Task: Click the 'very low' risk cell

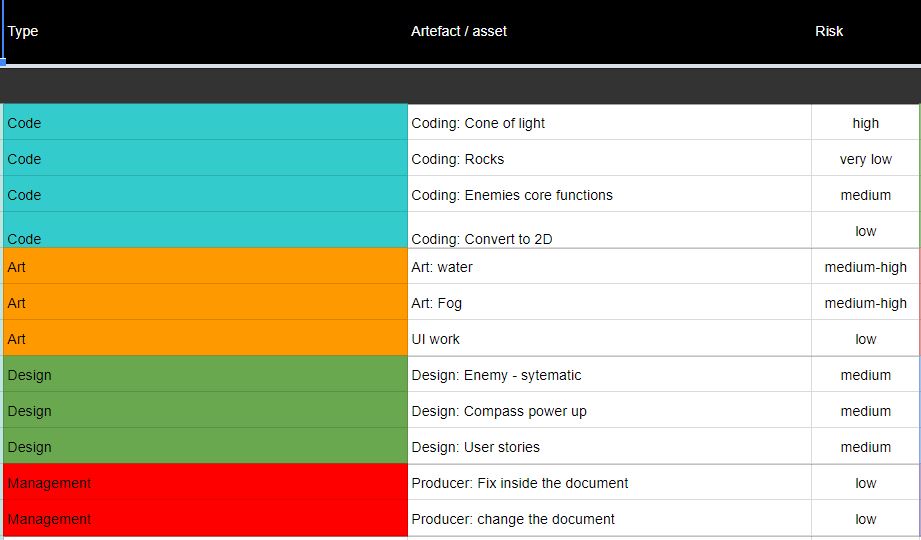Action: pyautogui.click(x=865, y=159)
